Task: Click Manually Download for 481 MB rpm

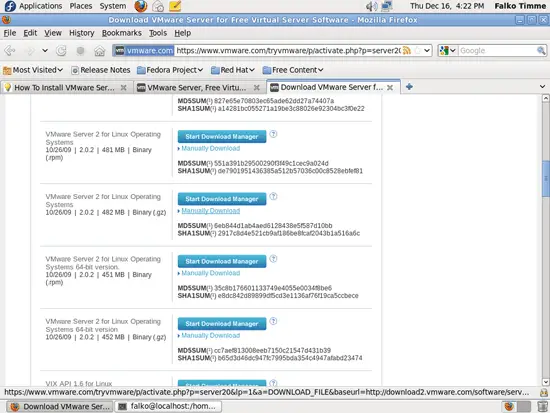Action: 210,148
